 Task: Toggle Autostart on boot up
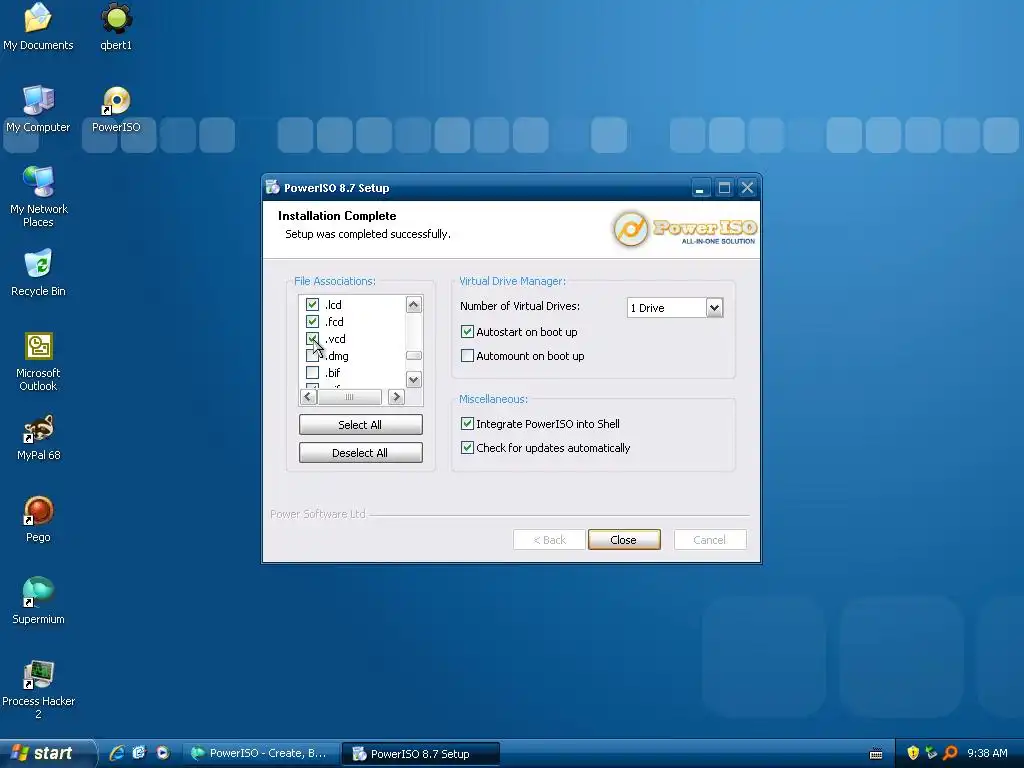(467, 332)
